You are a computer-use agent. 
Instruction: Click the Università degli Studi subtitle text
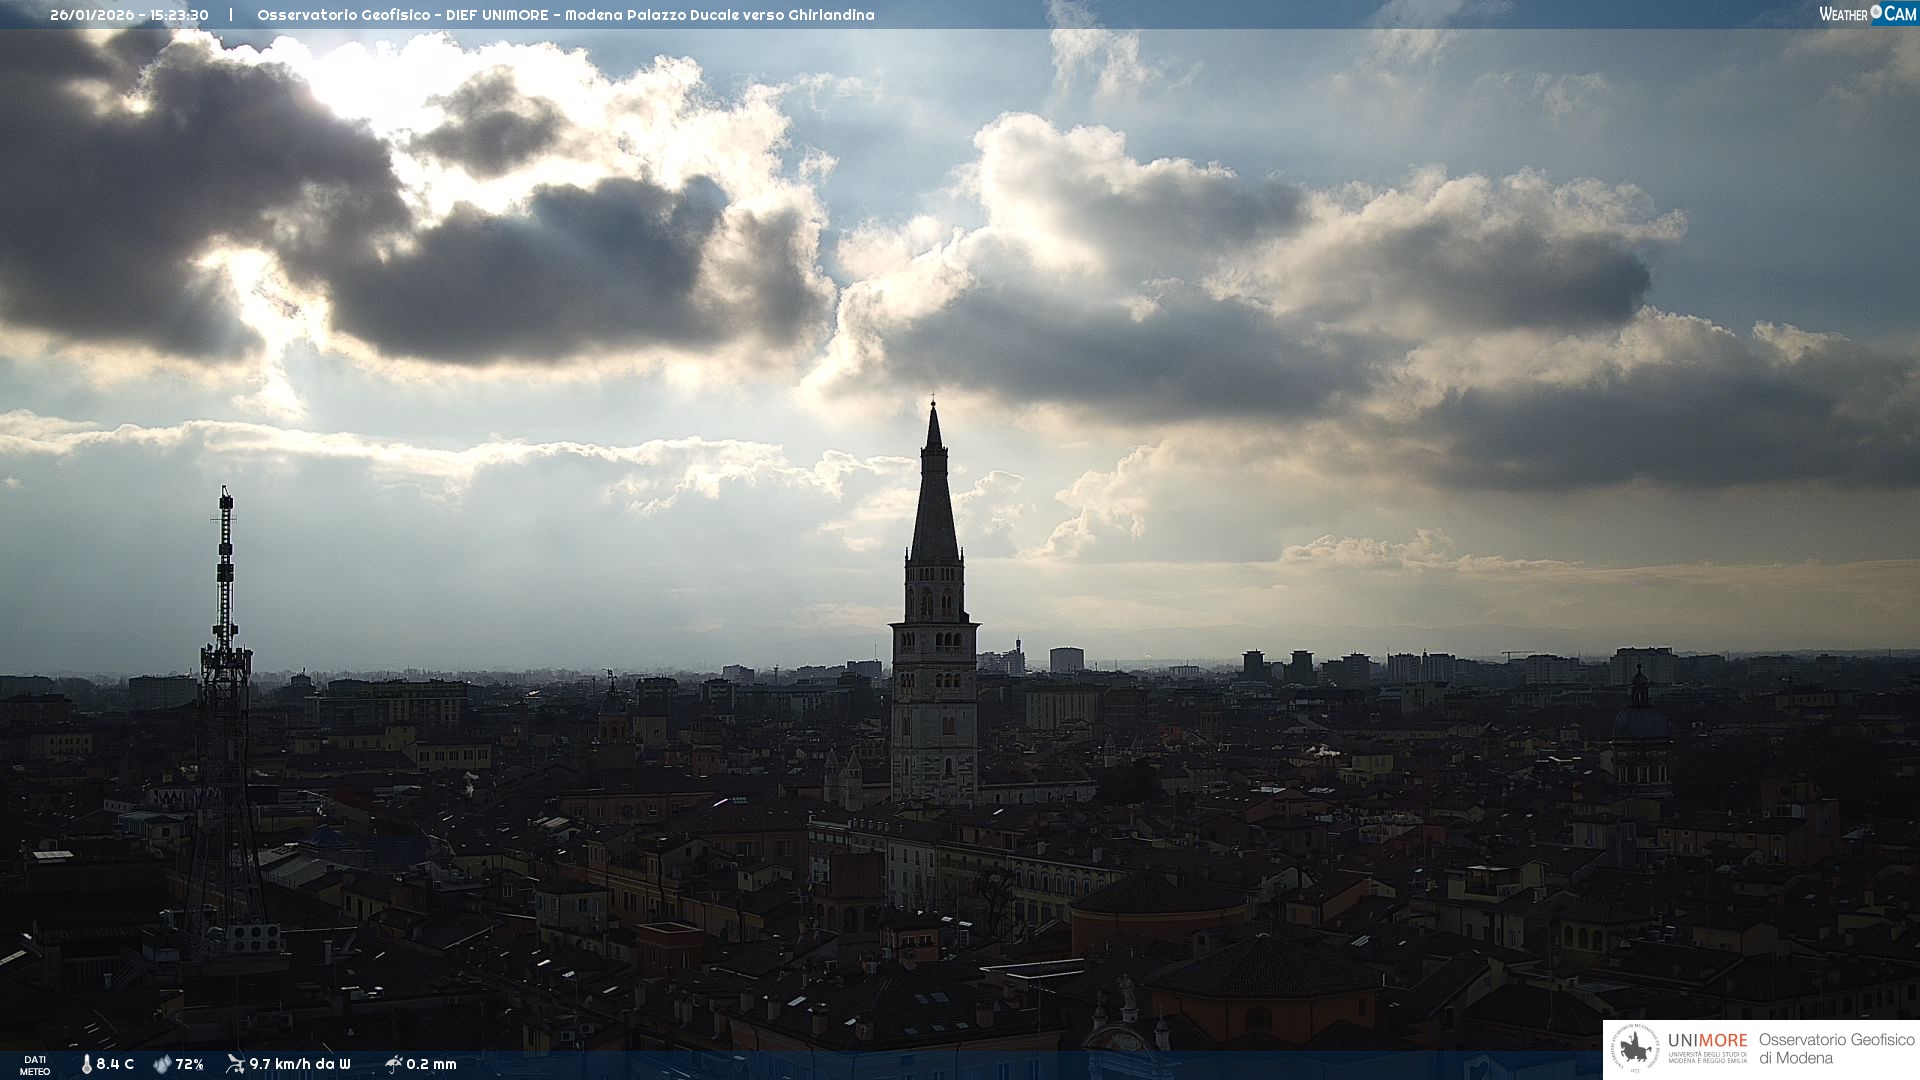pyautogui.click(x=1707, y=1057)
